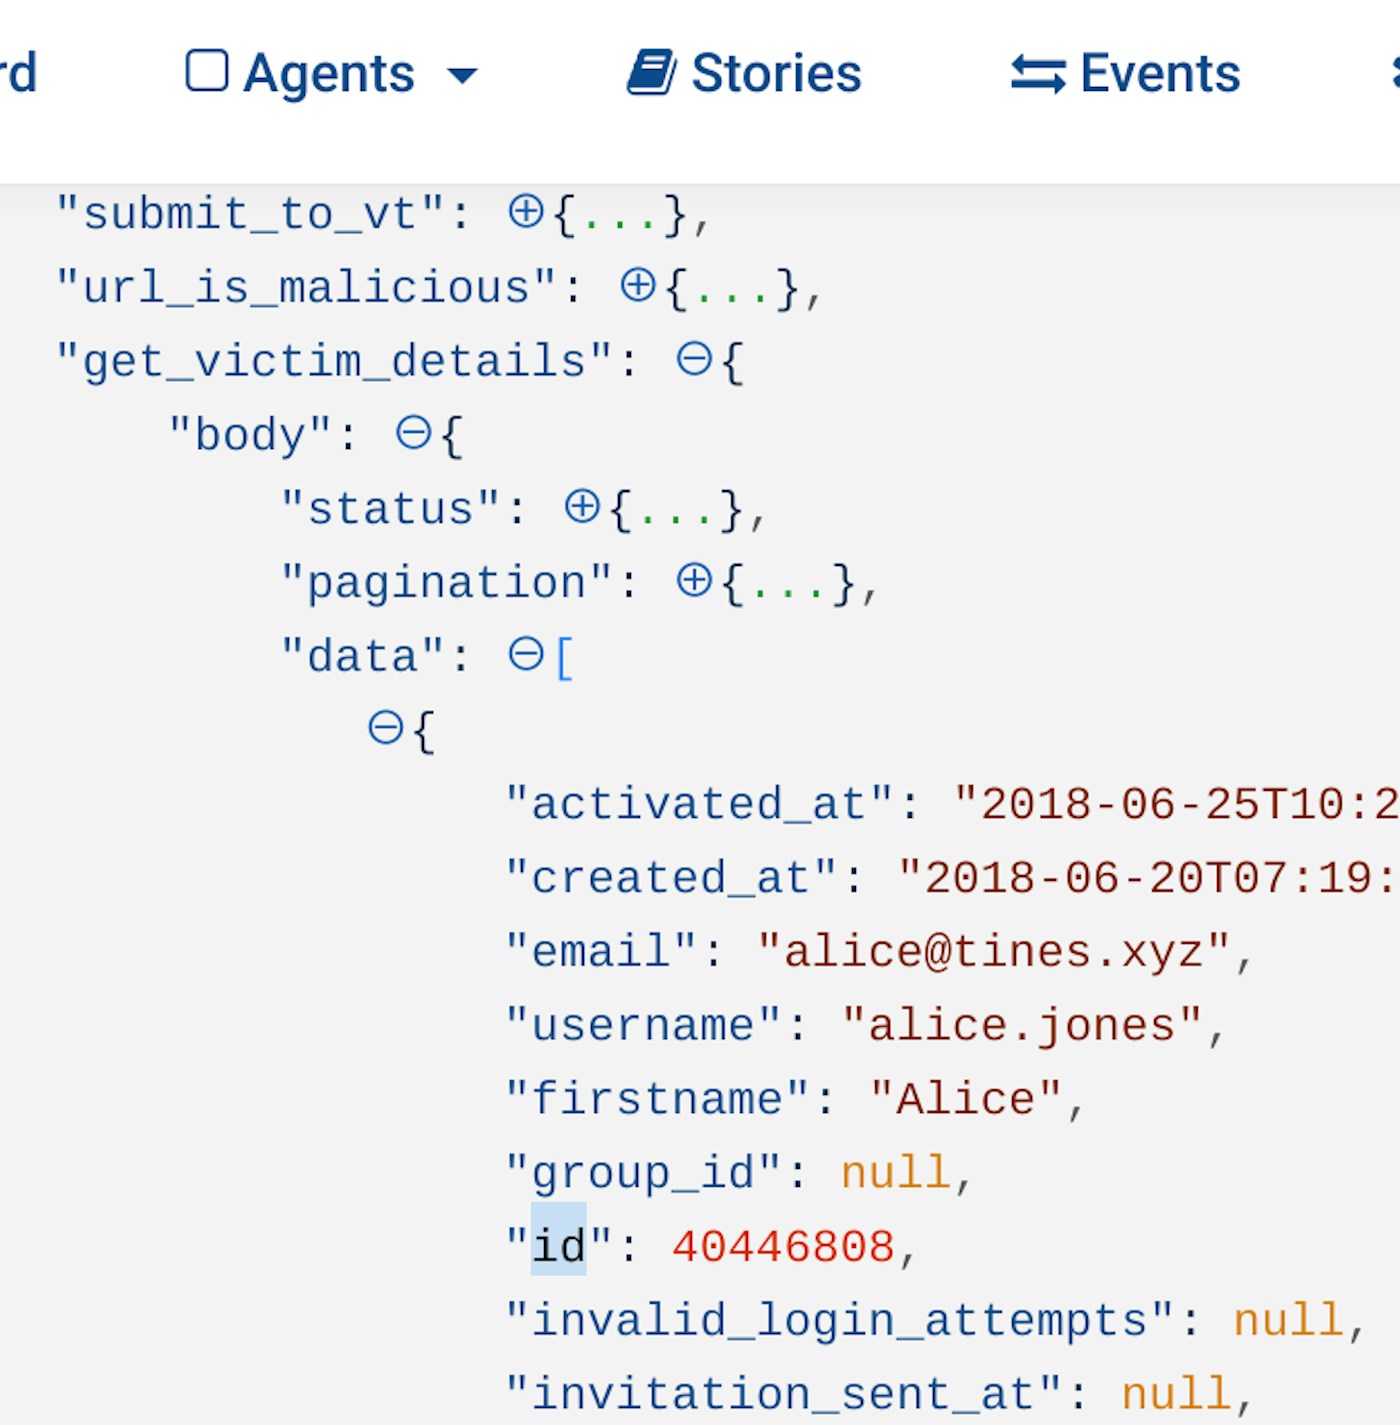Open the Agents dropdown caret

pyautogui.click(x=462, y=75)
